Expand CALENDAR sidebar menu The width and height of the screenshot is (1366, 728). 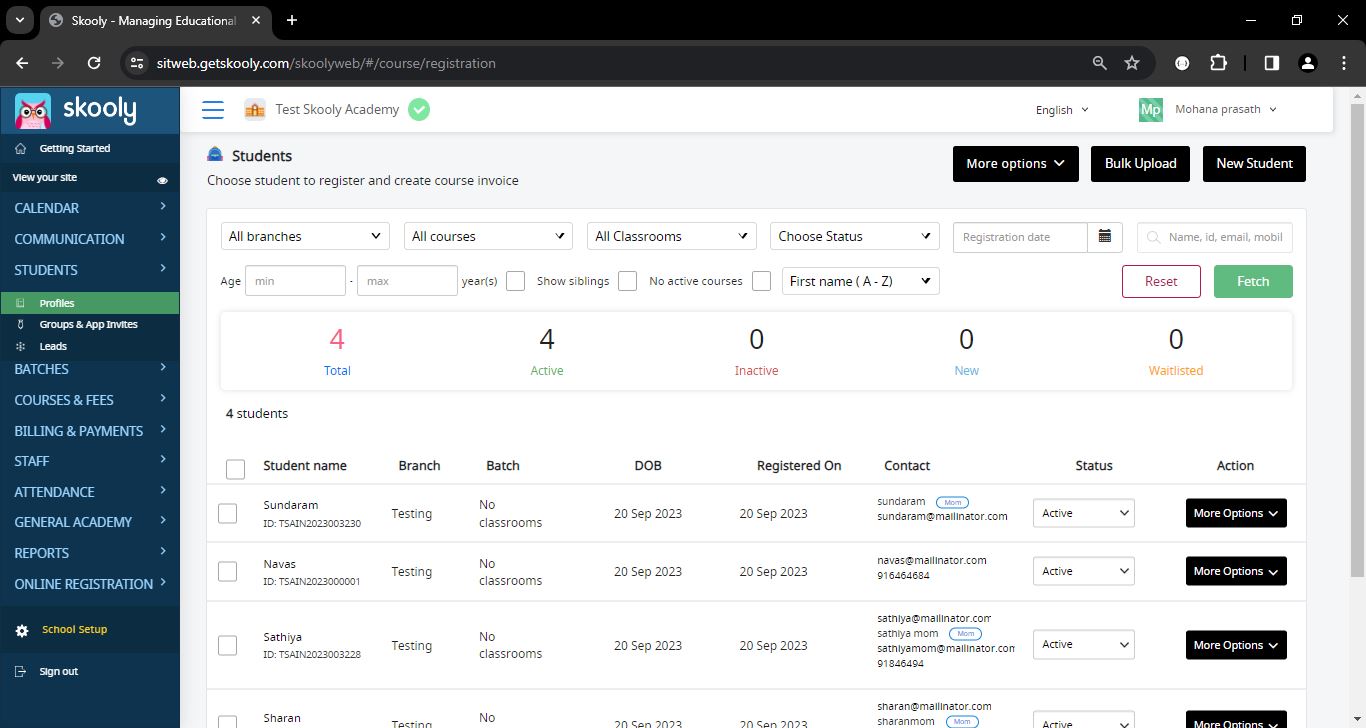coord(90,208)
